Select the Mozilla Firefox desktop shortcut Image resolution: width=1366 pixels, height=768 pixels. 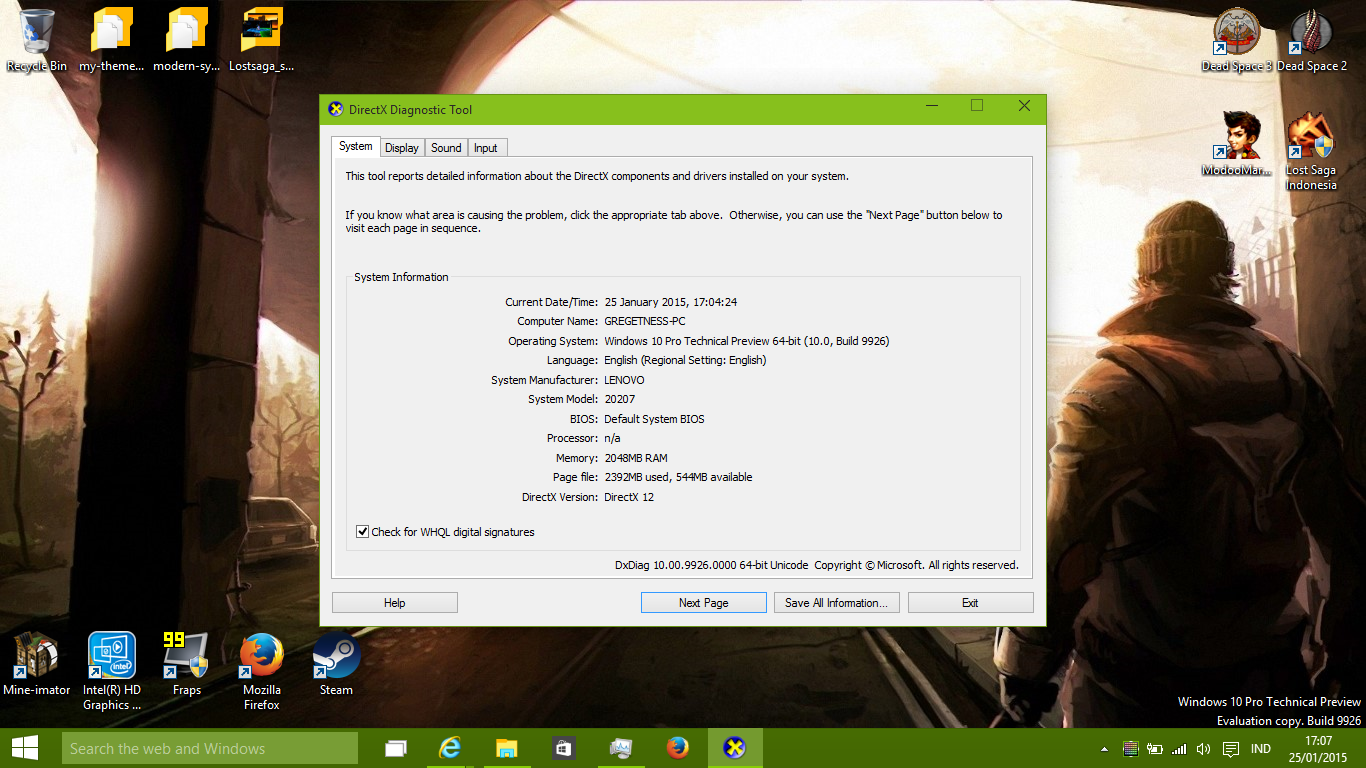pyautogui.click(x=262, y=670)
